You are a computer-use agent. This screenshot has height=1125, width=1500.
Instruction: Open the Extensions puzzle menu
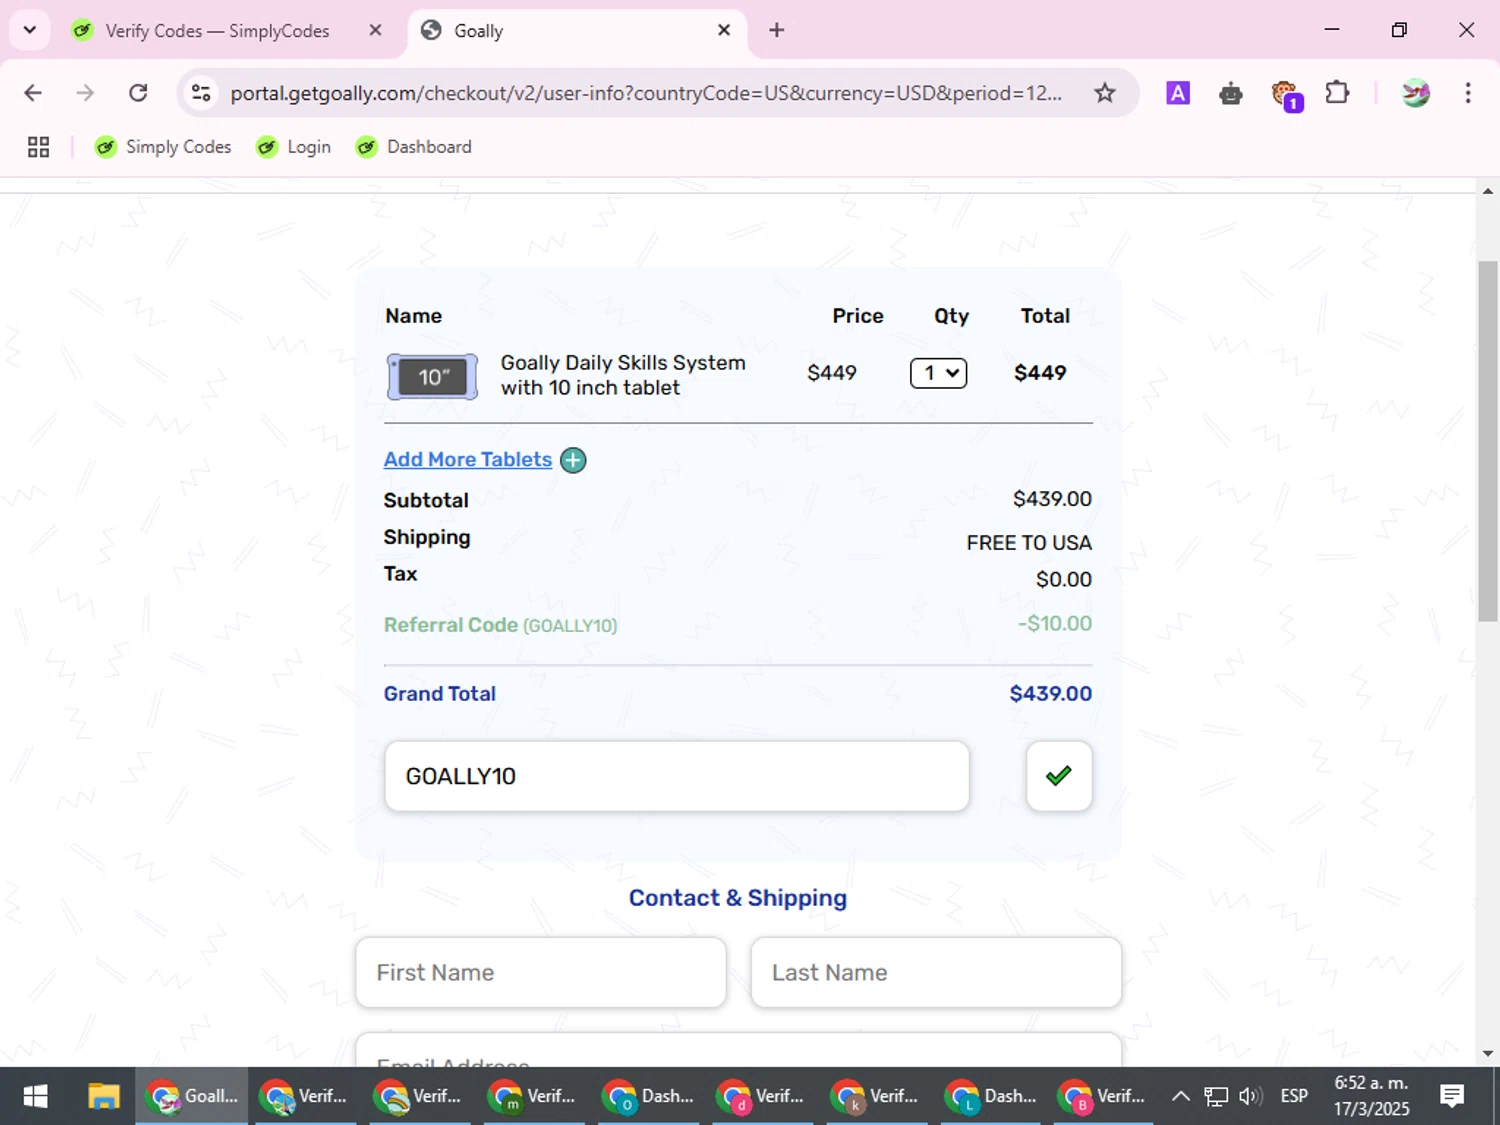(x=1337, y=93)
